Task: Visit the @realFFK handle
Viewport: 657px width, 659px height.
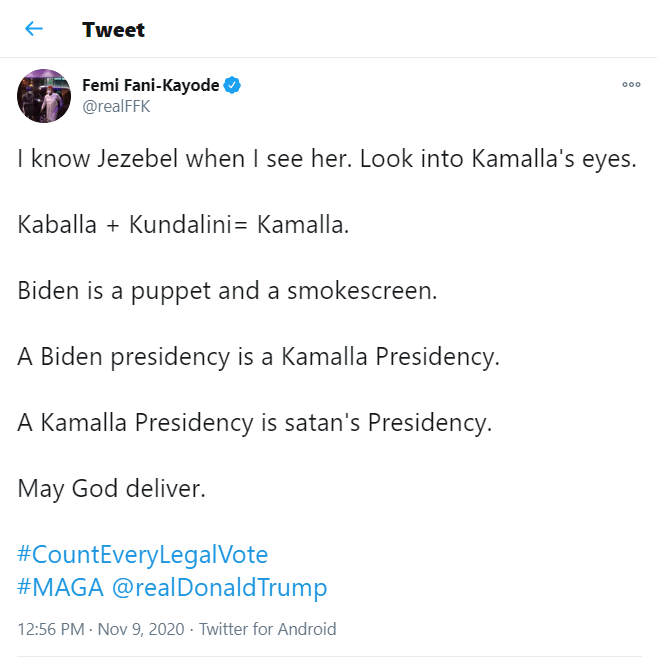Action: 116,107
